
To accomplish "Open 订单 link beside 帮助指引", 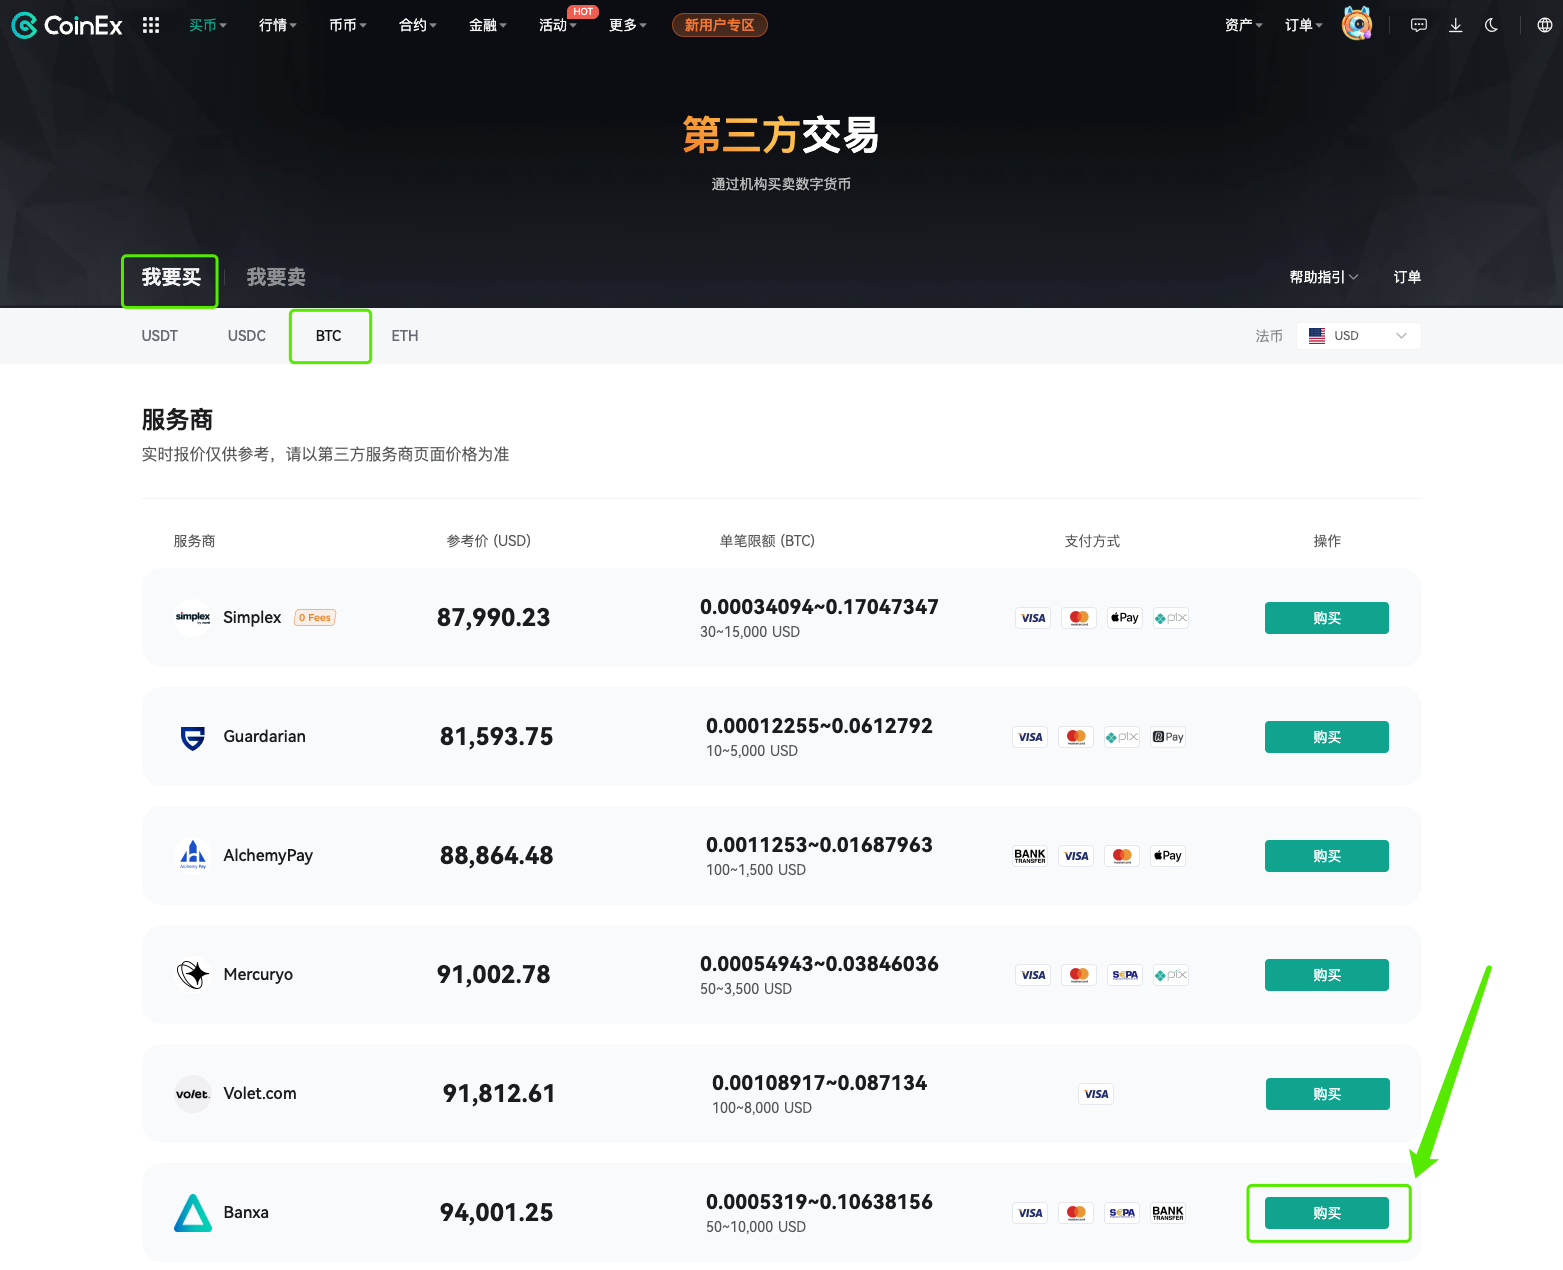I will click(x=1407, y=277).
